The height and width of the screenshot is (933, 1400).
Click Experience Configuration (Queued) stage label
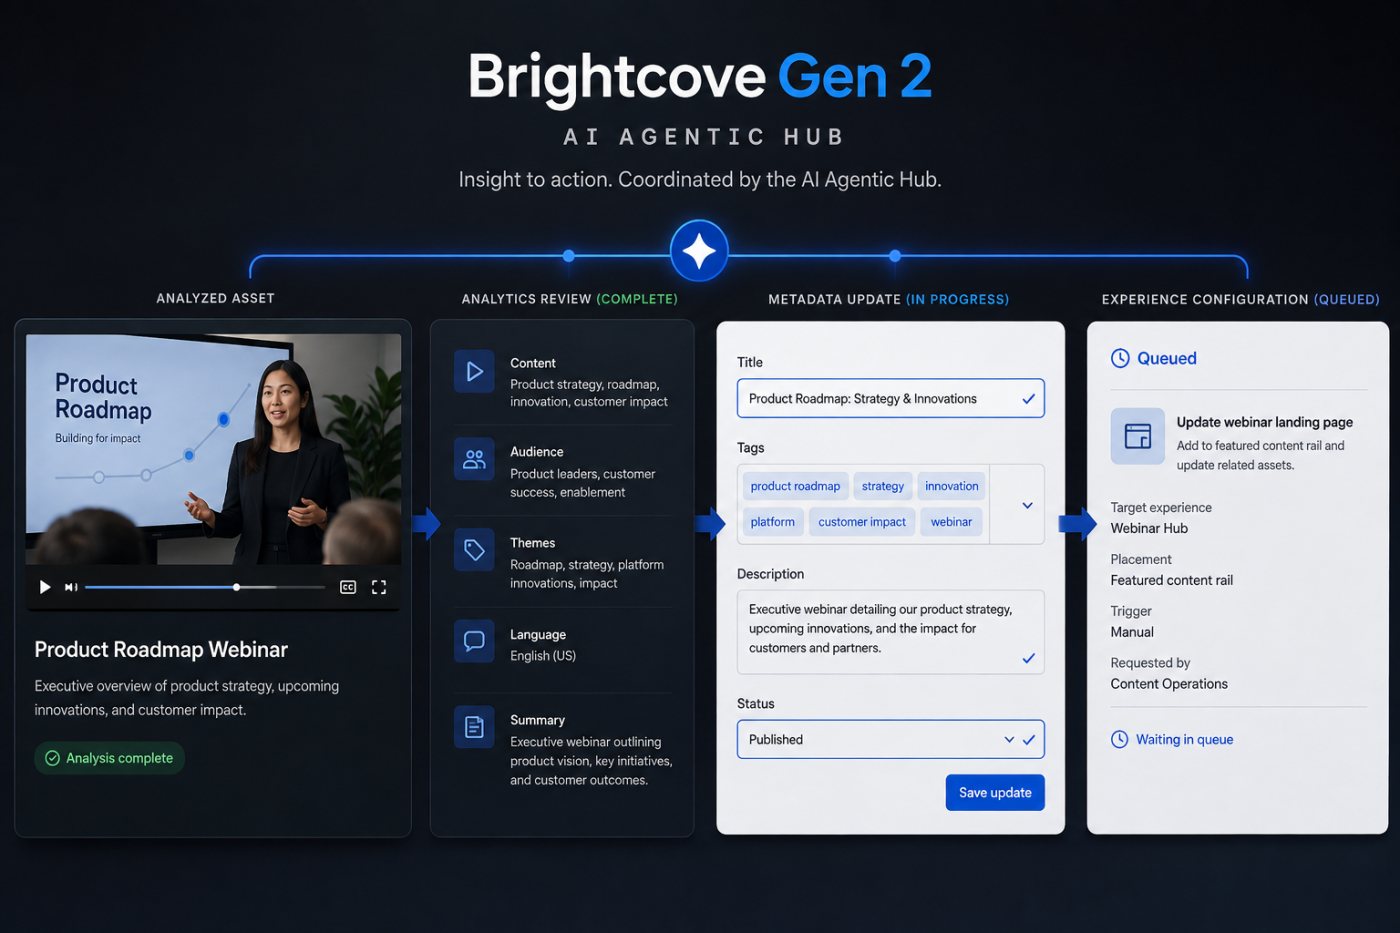click(x=1240, y=299)
